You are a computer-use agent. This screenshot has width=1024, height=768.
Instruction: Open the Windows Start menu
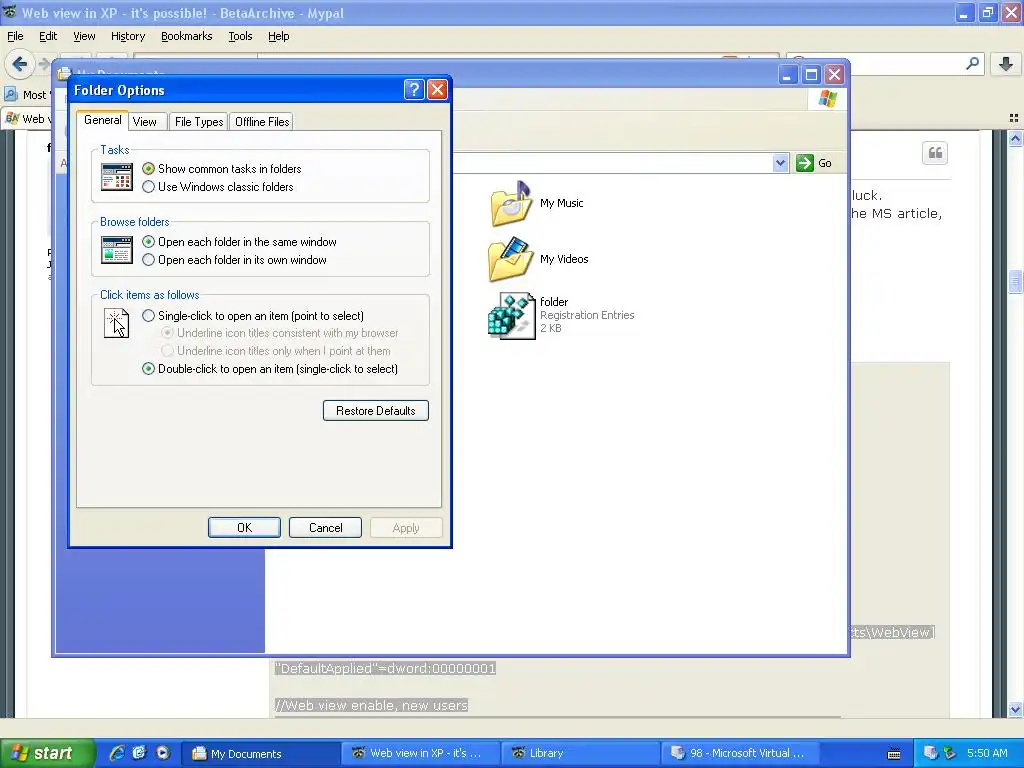pos(46,753)
